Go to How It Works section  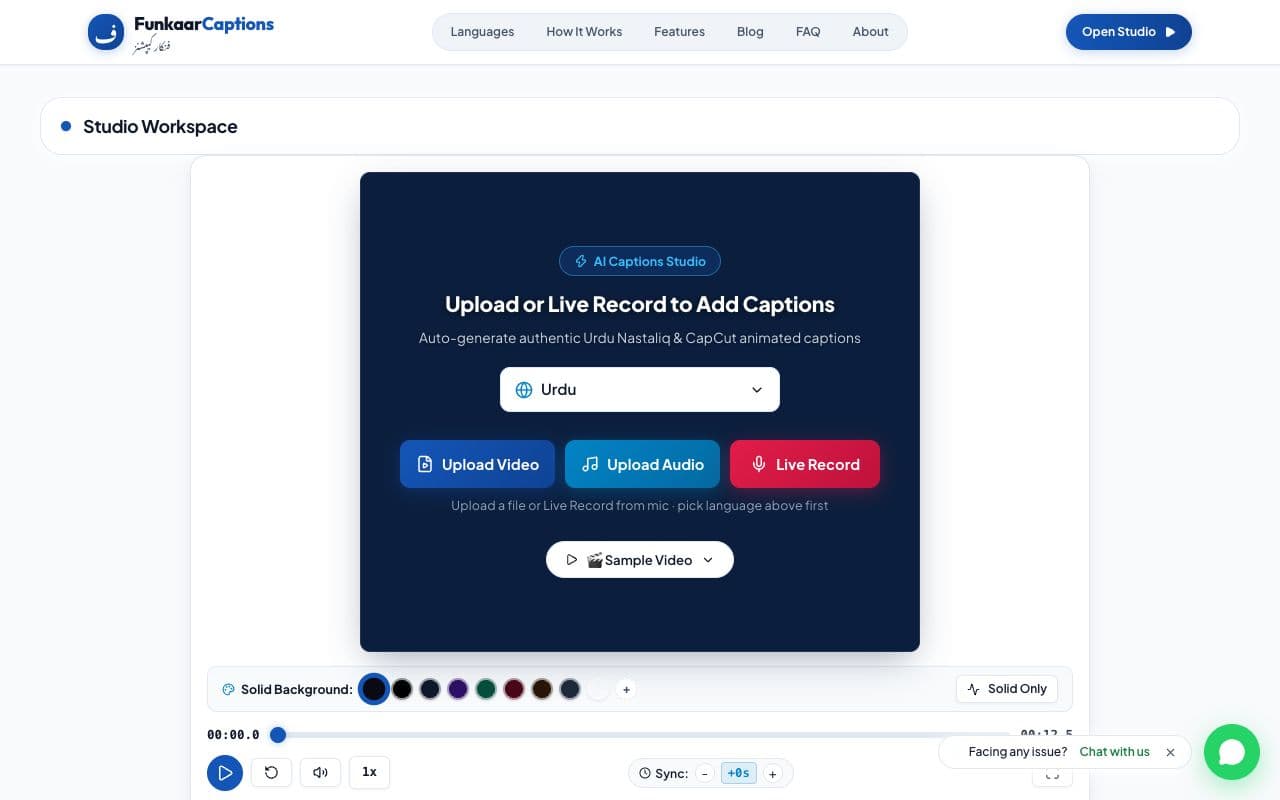coord(584,32)
